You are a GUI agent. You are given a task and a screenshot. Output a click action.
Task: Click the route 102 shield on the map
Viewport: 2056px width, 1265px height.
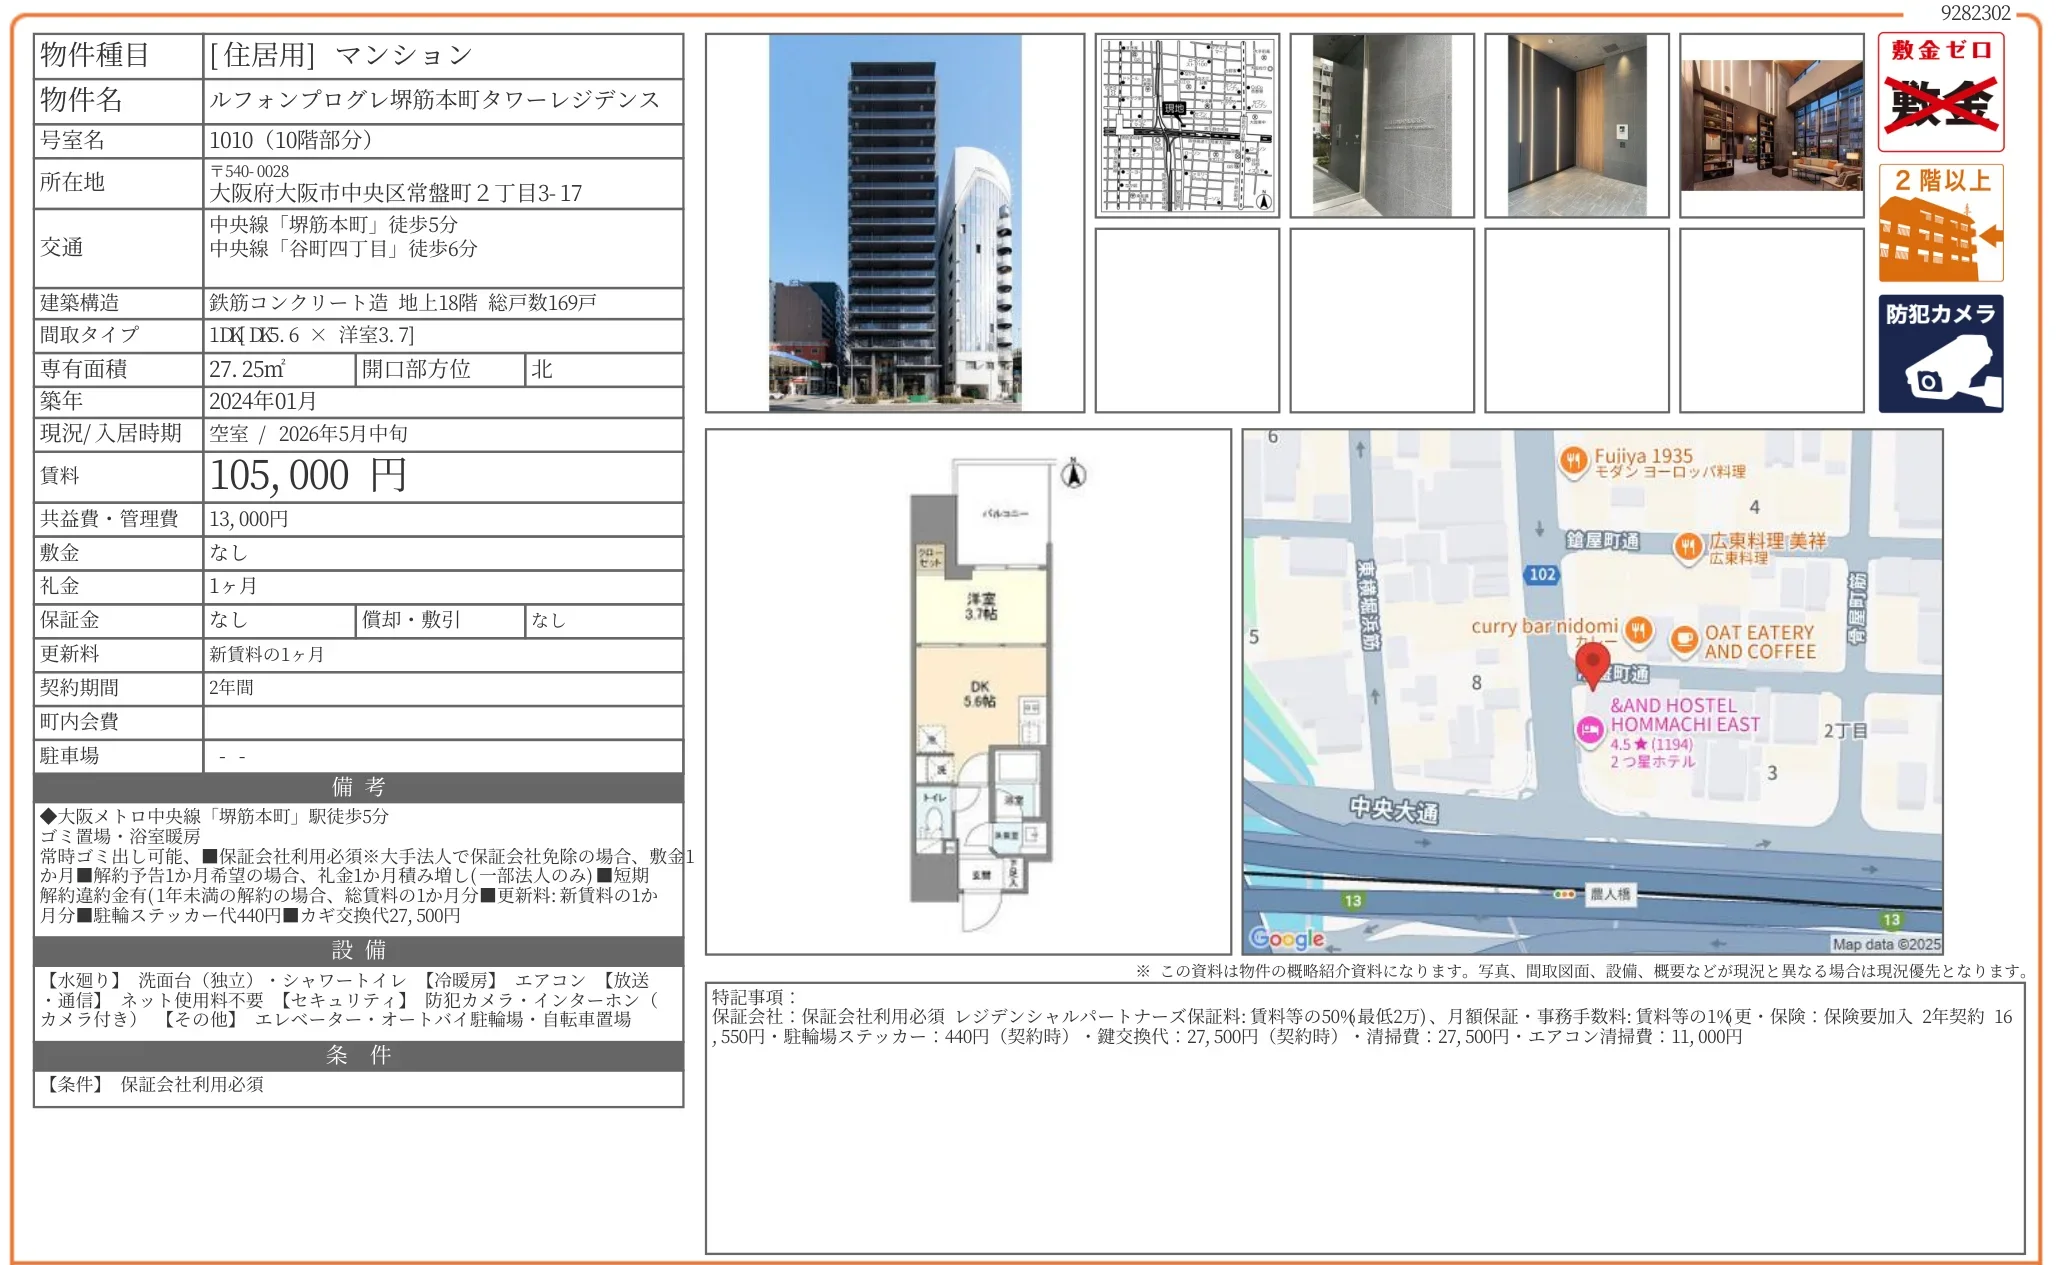click(1544, 575)
